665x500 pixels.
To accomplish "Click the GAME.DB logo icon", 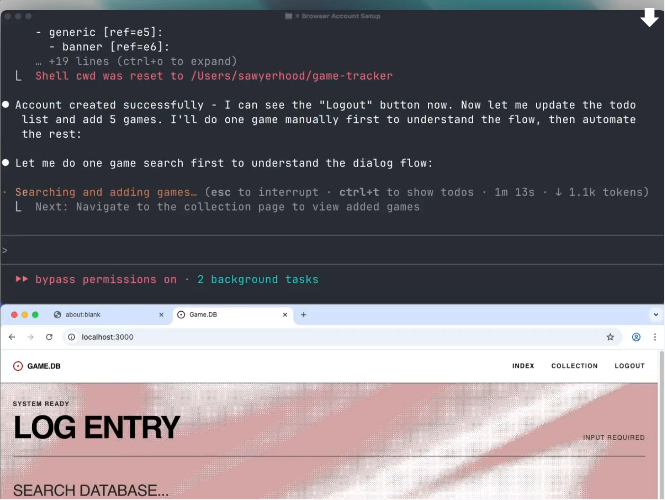I will [18, 366].
